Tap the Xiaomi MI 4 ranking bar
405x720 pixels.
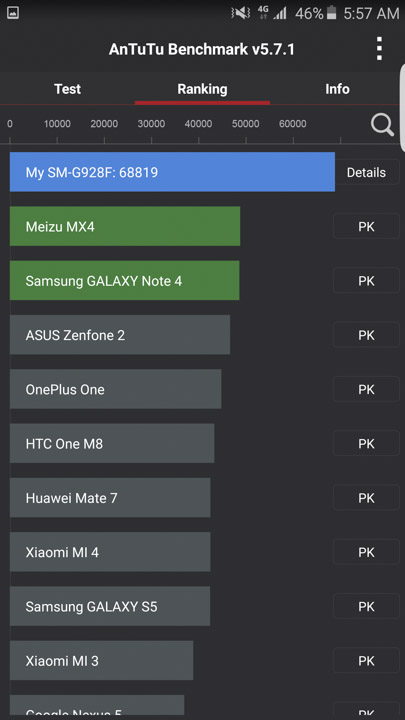[x=110, y=551]
